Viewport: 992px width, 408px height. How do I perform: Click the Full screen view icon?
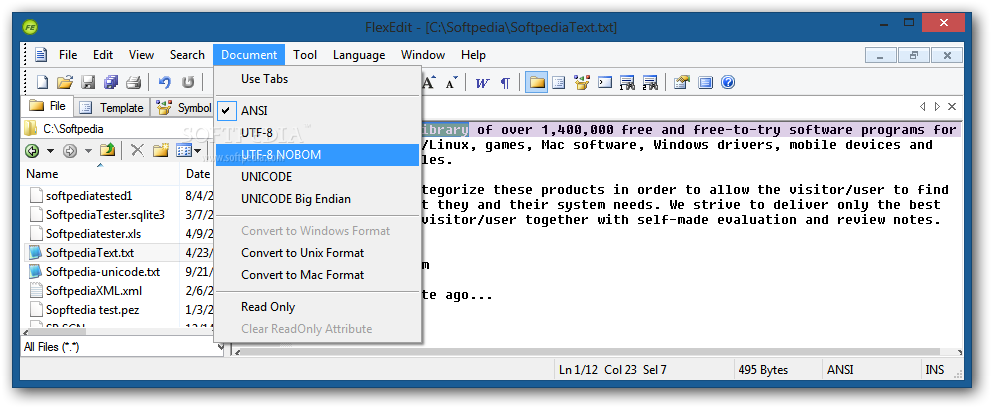[x=705, y=82]
